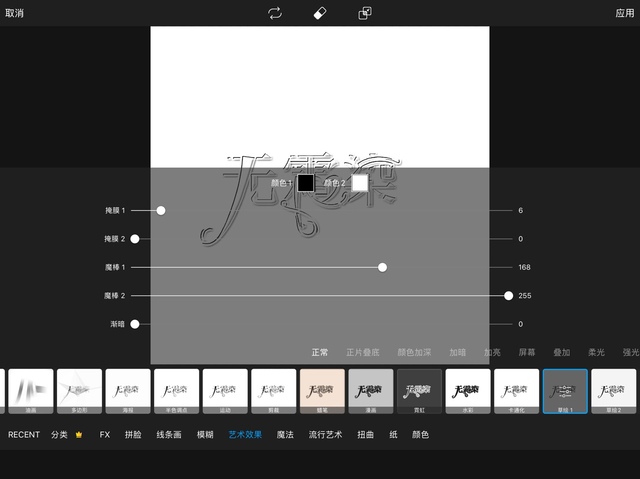The width and height of the screenshot is (640, 479).
Task: Tap the gold crown premium icon
Action: 79,435
